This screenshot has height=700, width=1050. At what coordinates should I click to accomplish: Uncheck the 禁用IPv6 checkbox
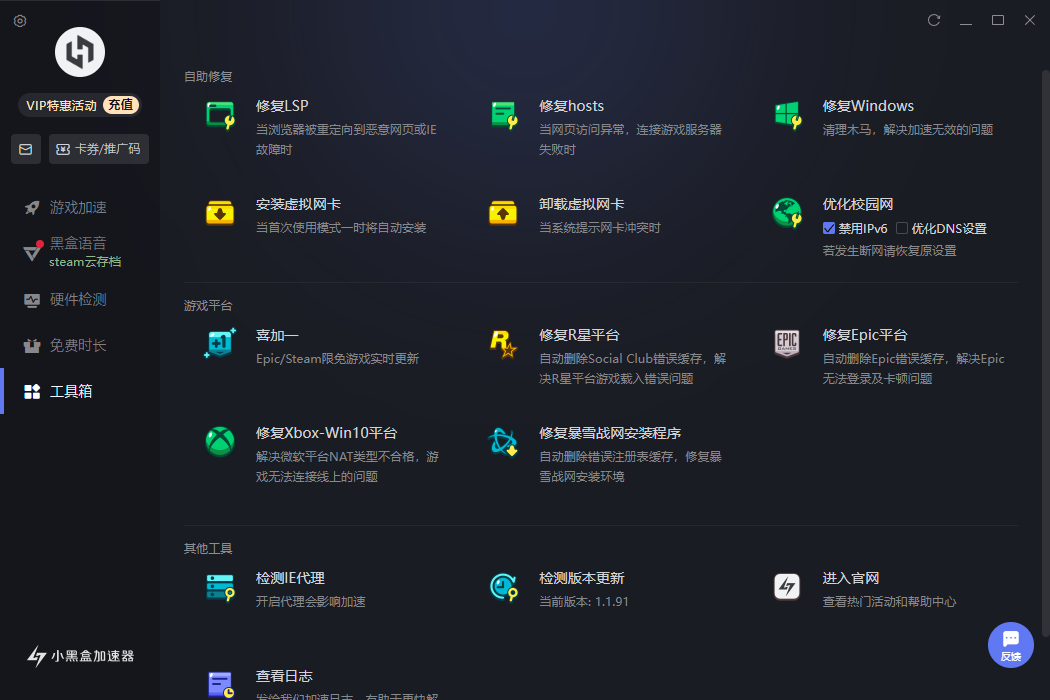coord(829,228)
